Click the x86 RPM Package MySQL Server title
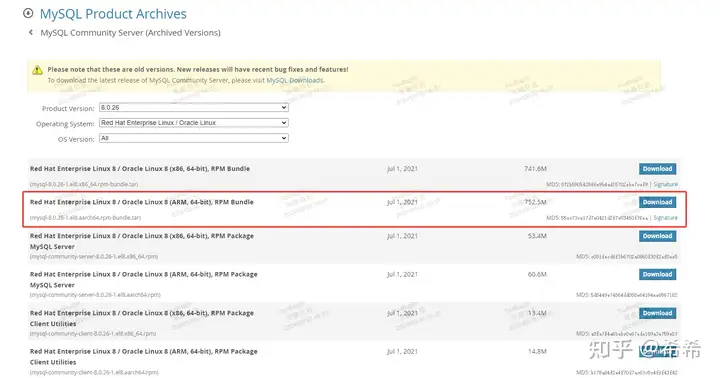Screen dimensions: 720x378 coord(142,241)
